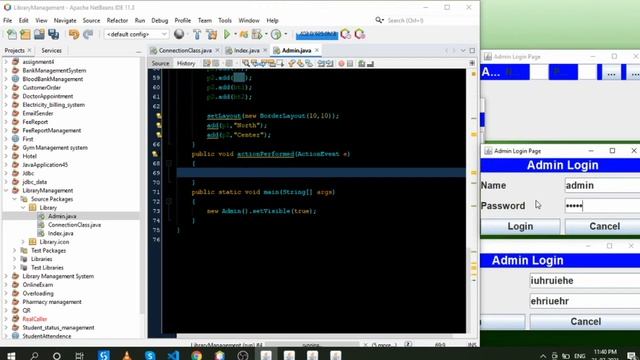The image size is (640, 360).
Task: Click the Debug Project icon
Action: coord(244,34)
